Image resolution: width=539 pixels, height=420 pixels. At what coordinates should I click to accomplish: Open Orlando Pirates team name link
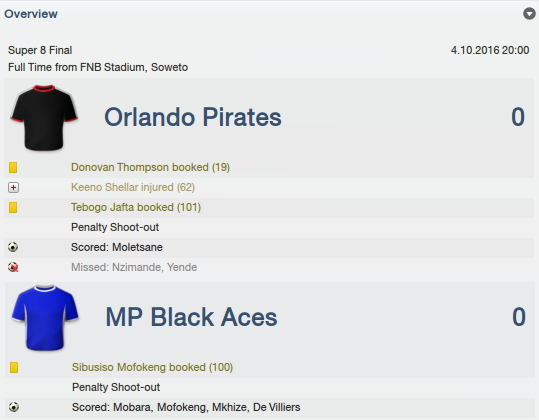pyautogui.click(x=193, y=117)
